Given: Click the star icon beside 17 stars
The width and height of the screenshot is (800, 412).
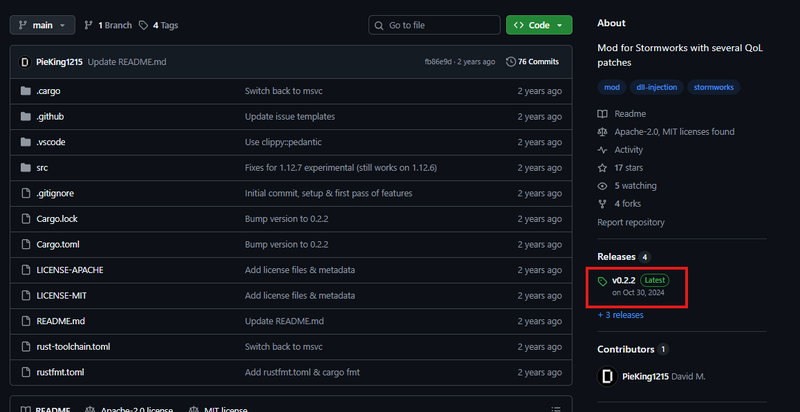Looking at the screenshot, I should pos(603,168).
